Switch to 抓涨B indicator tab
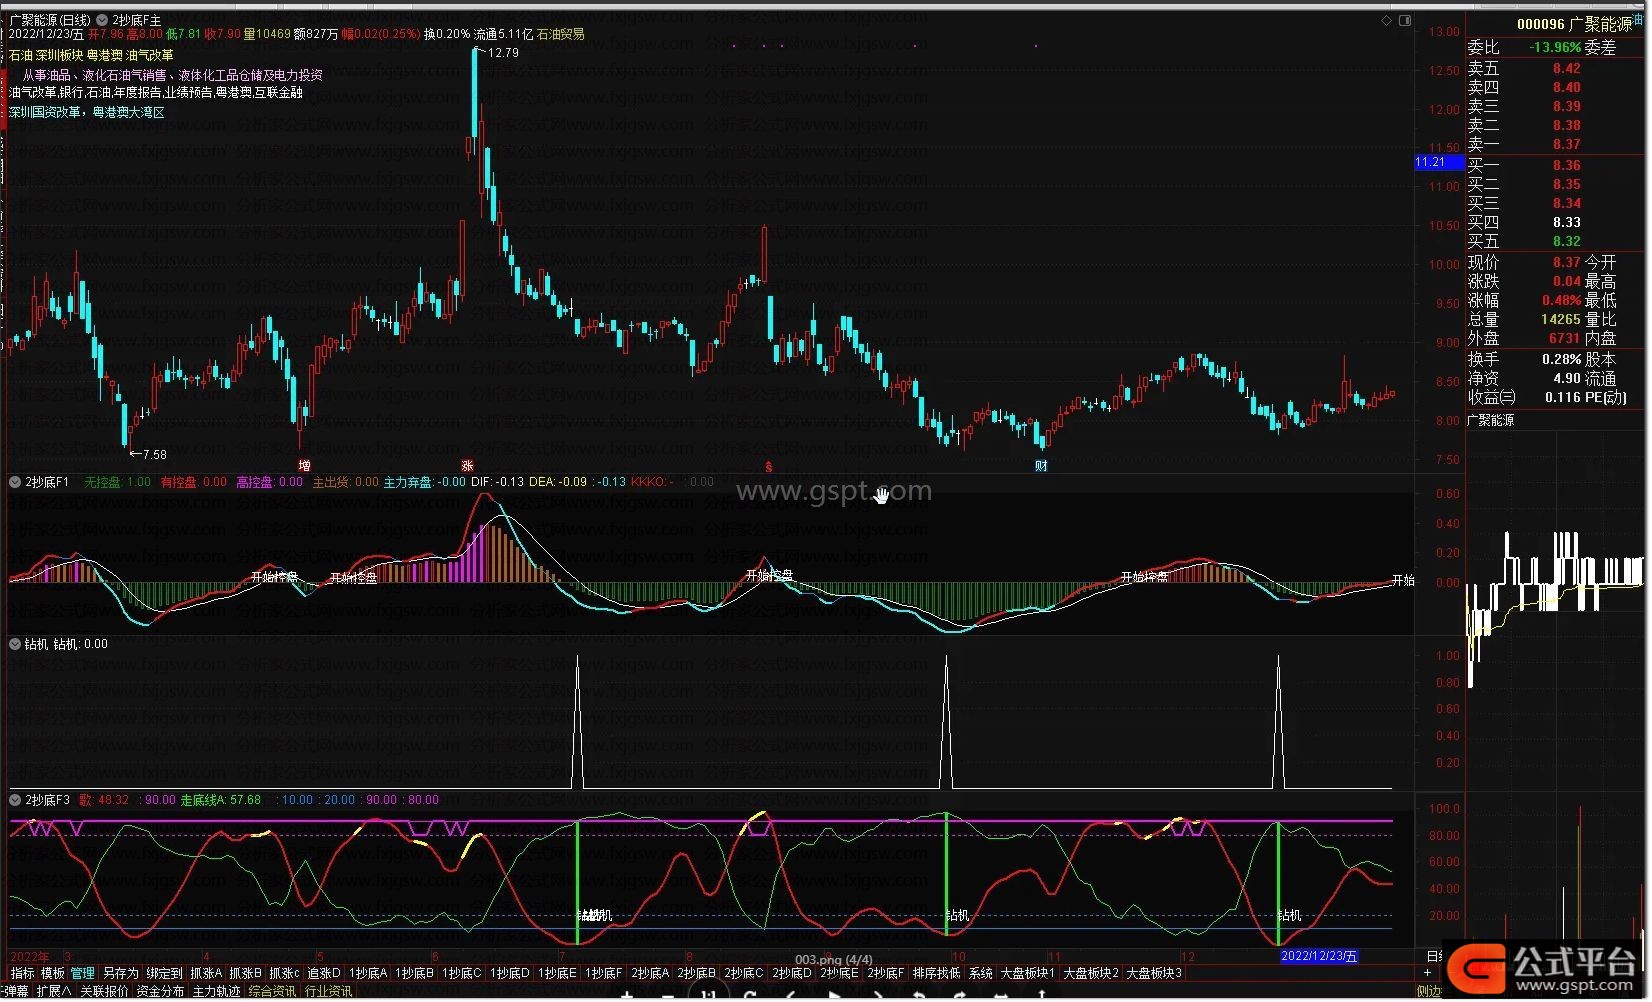This screenshot has width=1652, height=1002. pyautogui.click(x=245, y=974)
